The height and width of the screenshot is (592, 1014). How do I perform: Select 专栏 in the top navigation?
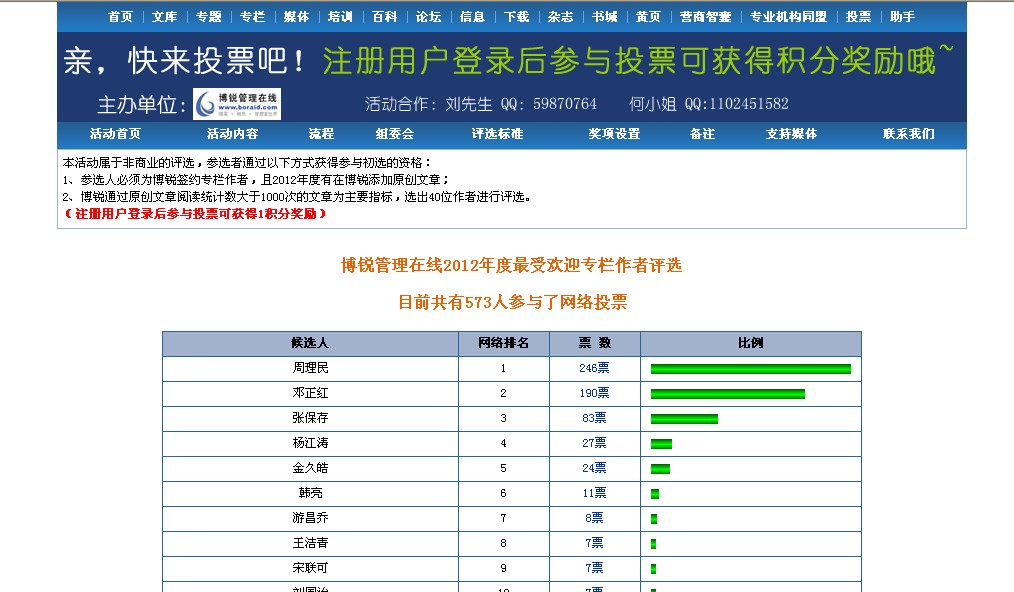tap(252, 17)
